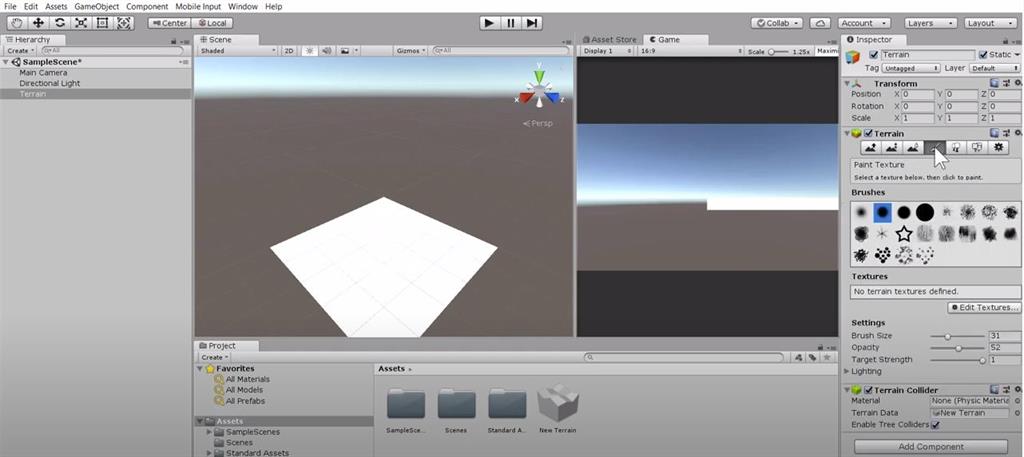Expand the Lighting foldout
Image resolution: width=1024 pixels, height=457 pixels.
847,371
